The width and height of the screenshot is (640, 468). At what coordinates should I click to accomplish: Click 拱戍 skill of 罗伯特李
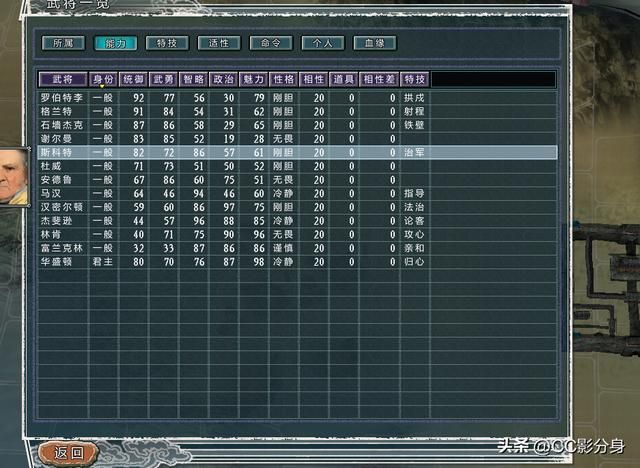click(x=414, y=98)
